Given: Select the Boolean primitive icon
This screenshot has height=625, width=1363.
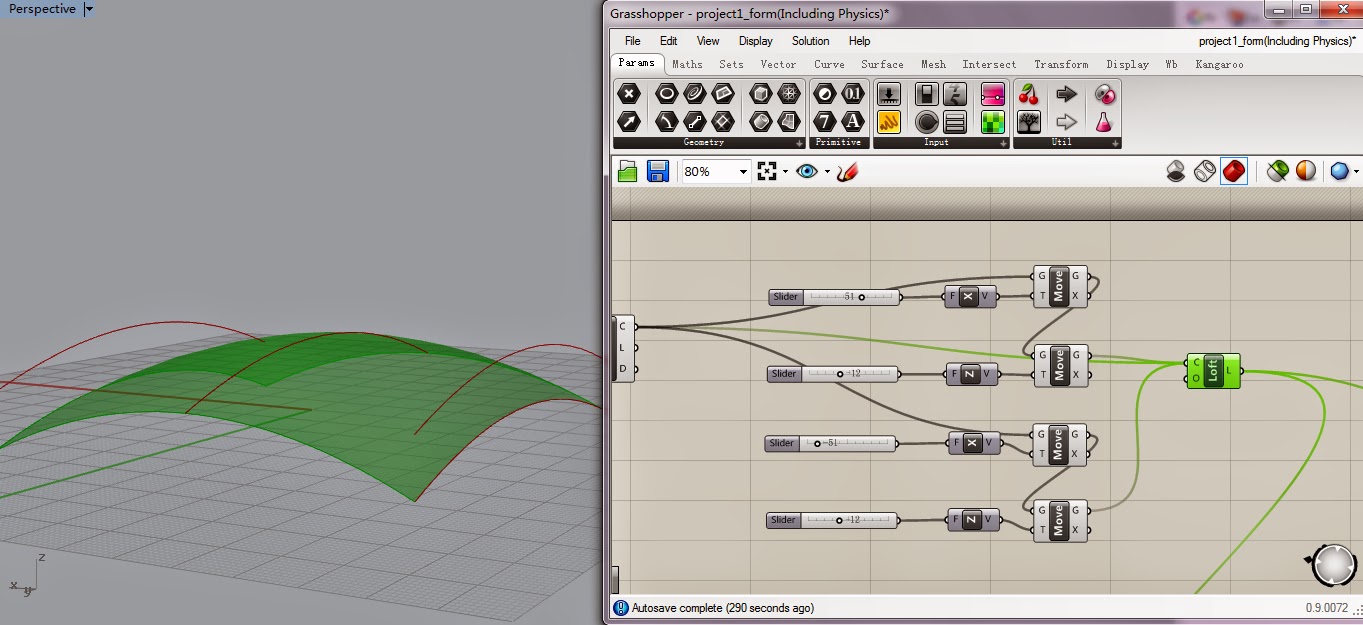Looking at the screenshot, I should coord(825,94).
